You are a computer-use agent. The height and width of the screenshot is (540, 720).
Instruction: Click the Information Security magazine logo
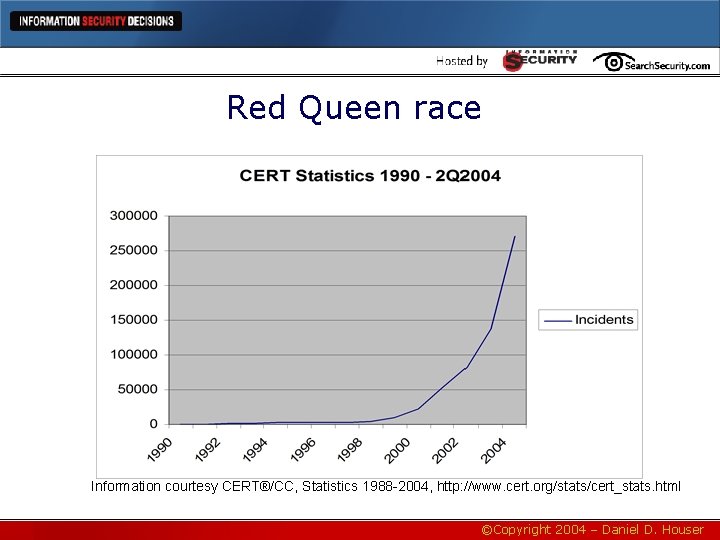coord(540,61)
